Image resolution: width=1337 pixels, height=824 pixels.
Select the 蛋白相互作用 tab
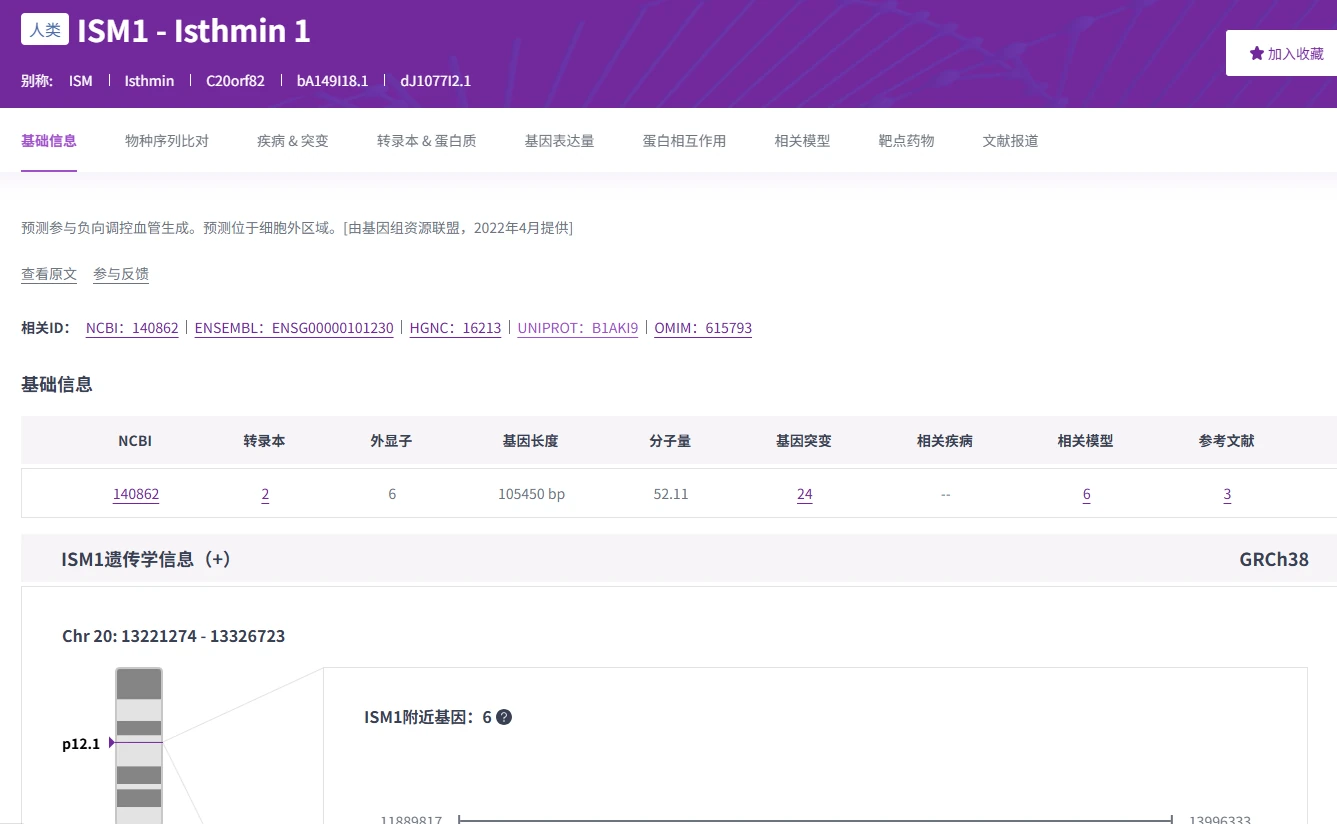click(684, 141)
